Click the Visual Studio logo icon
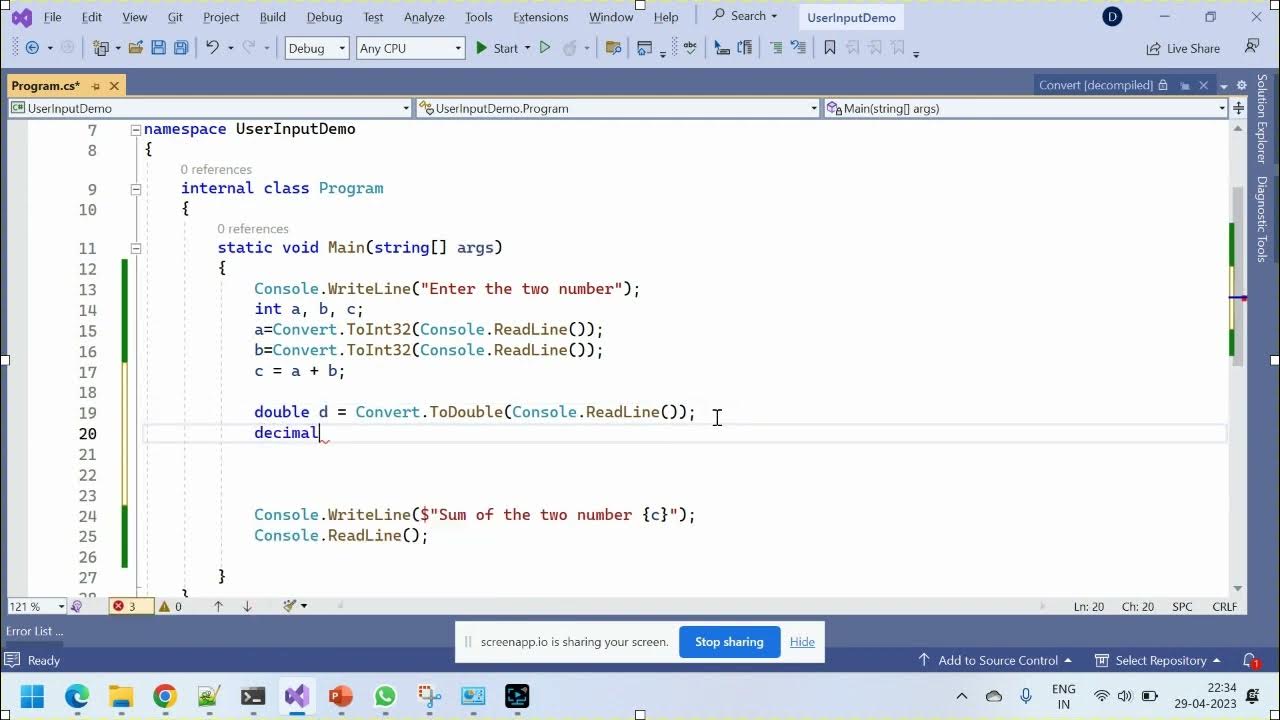This screenshot has width=1280, height=720. [21, 17]
